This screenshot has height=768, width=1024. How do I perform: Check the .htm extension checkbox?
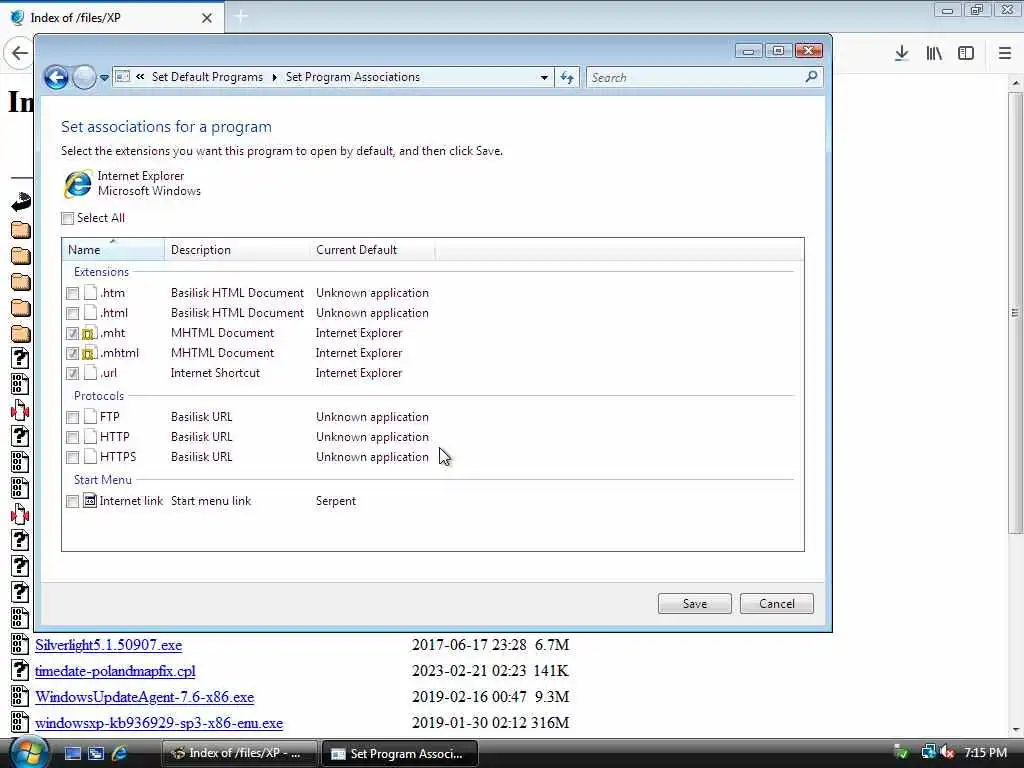[x=72, y=293]
